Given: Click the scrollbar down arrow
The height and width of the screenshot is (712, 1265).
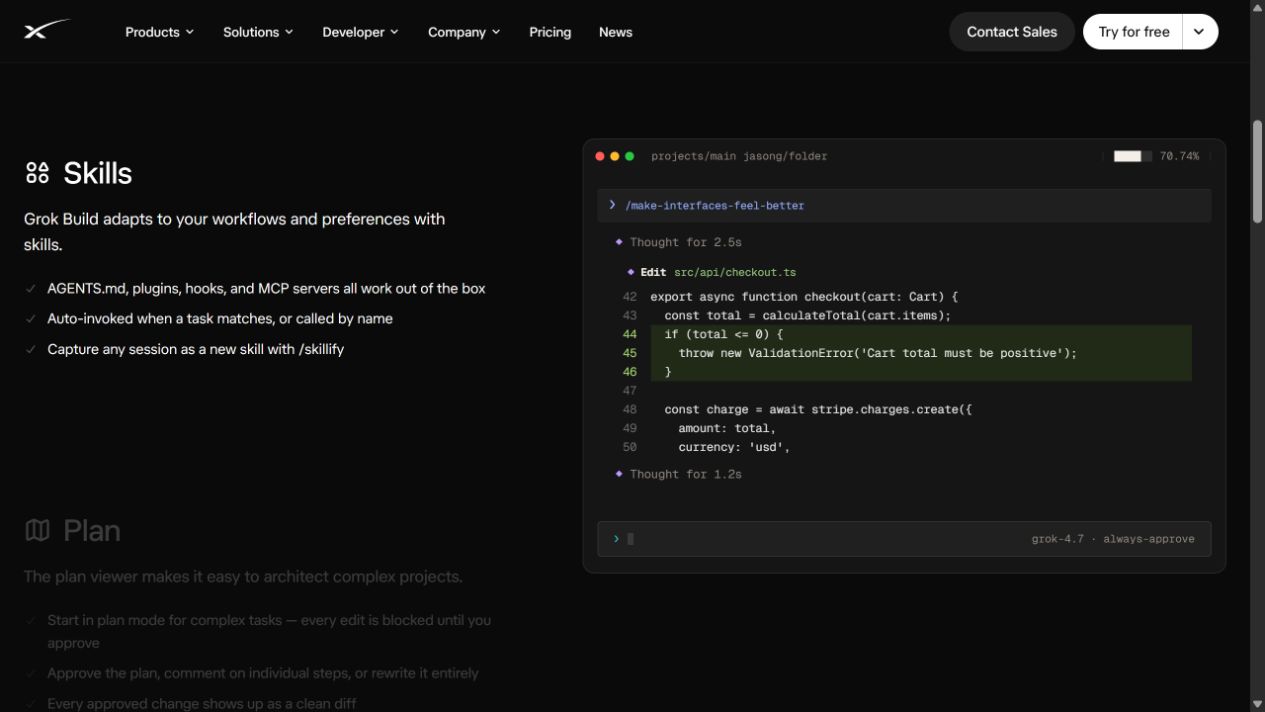Looking at the screenshot, I should pyautogui.click(x=1257, y=704).
